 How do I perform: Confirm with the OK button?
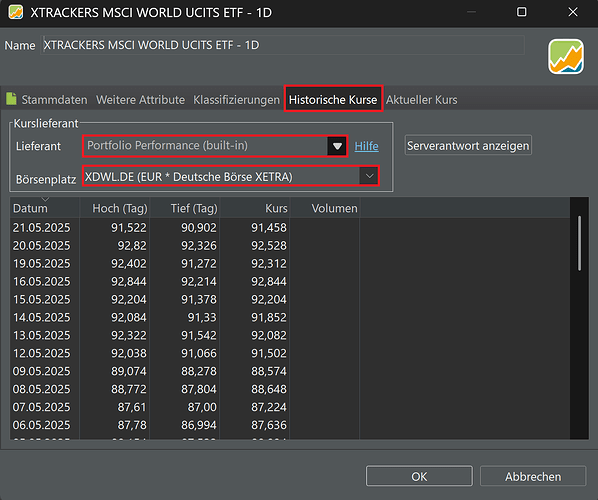(419, 476)
